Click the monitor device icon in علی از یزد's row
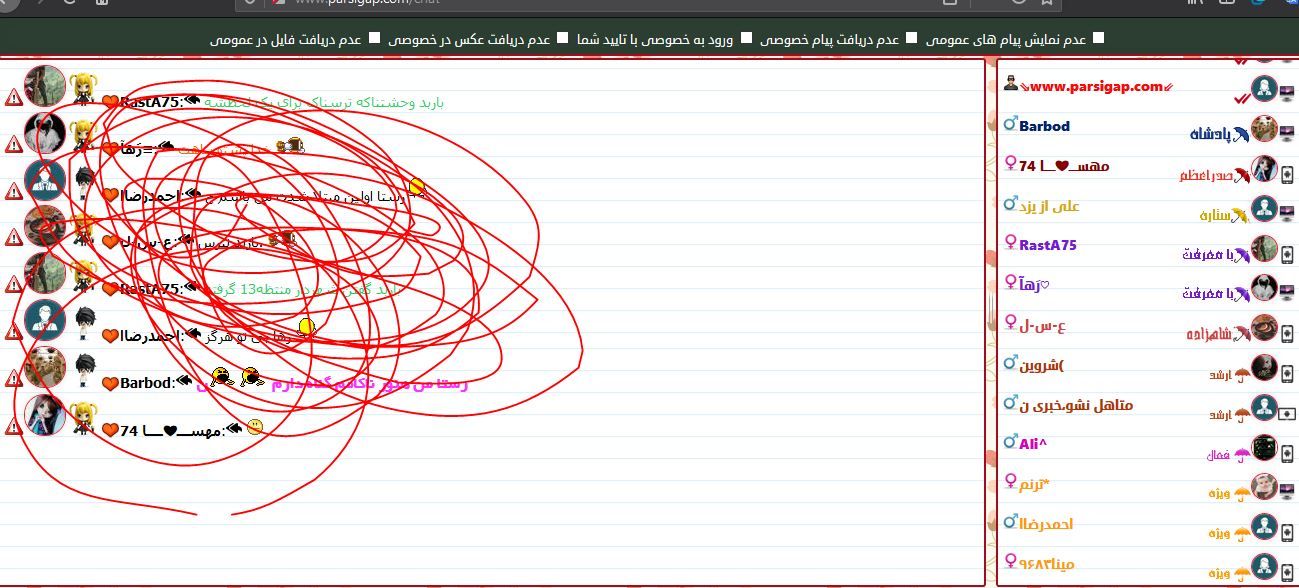Viewport: 1299px width, 588px height. click(x=1287, y=211)
